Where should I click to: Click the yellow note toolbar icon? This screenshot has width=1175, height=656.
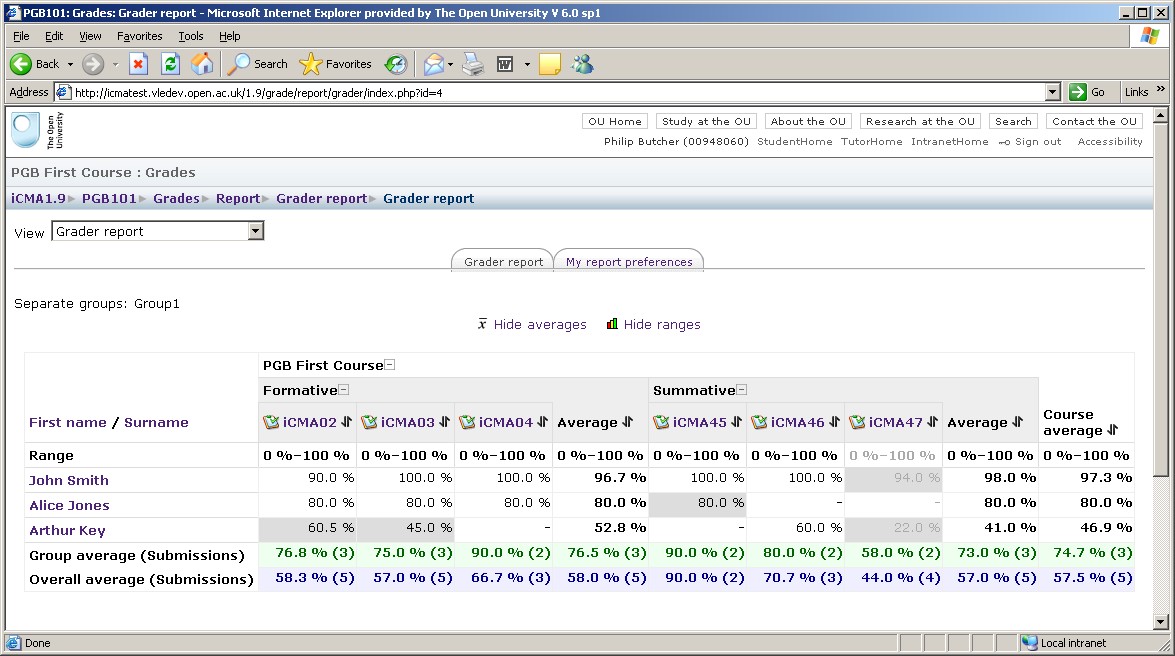coord(549,64)
